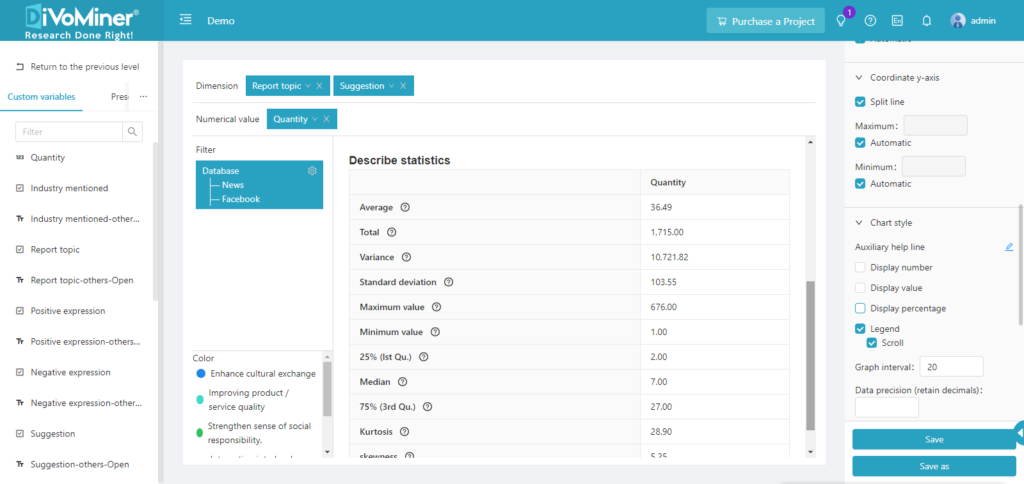Click green swatch for Strengthen social responsibility
The image size is (1024, 484).
[x=199, y=432]
